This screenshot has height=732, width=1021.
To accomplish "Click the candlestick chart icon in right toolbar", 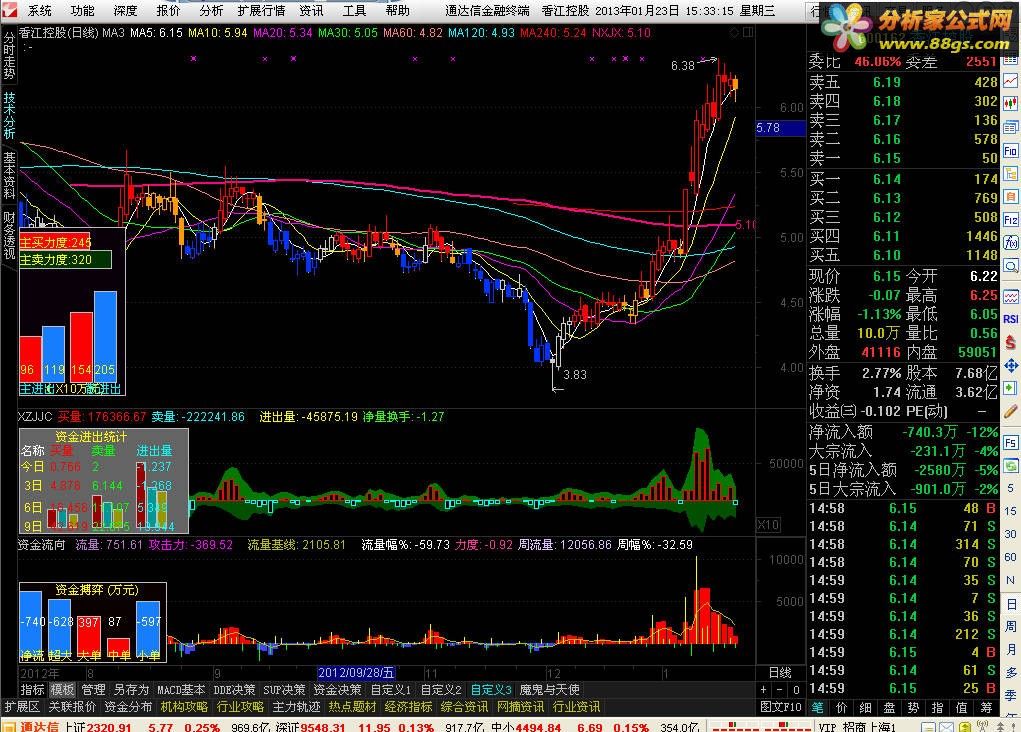I will click(1011, 104).
